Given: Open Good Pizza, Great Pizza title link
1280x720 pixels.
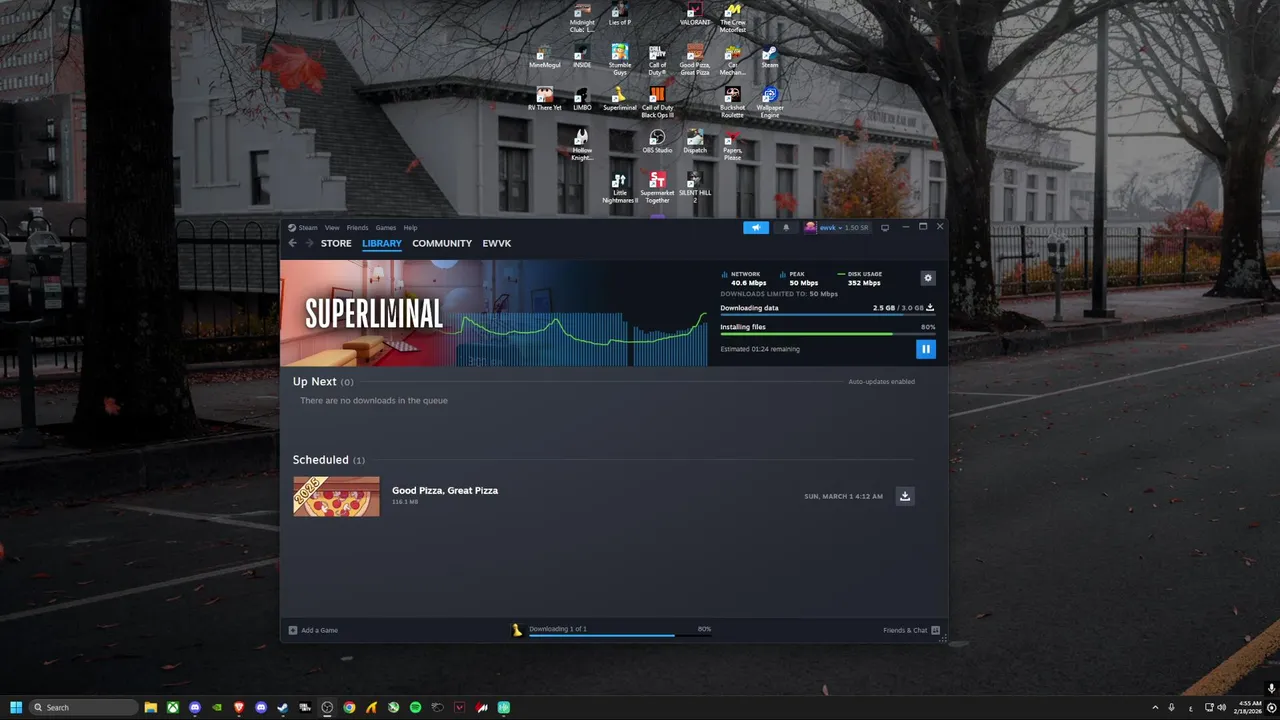Looking at the screenshot, I should [445, 490].
